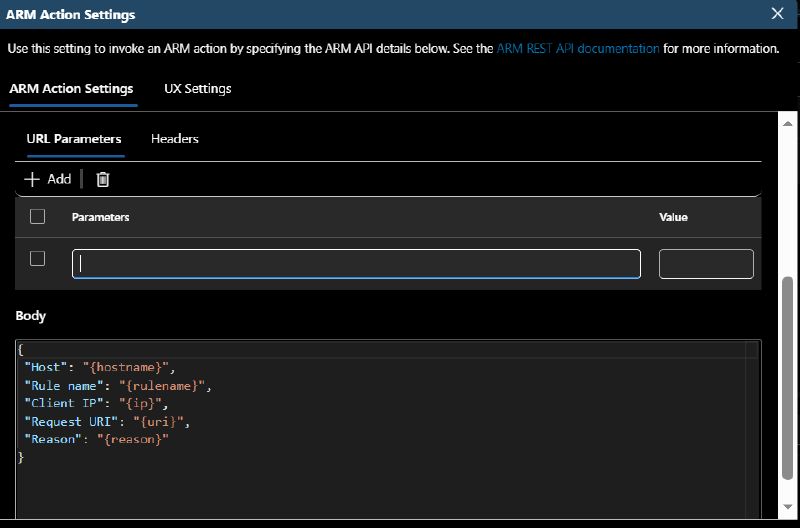Select the URL Parameters tab
Viewport: 800px width, 528px height.
[x=74, y=139]
